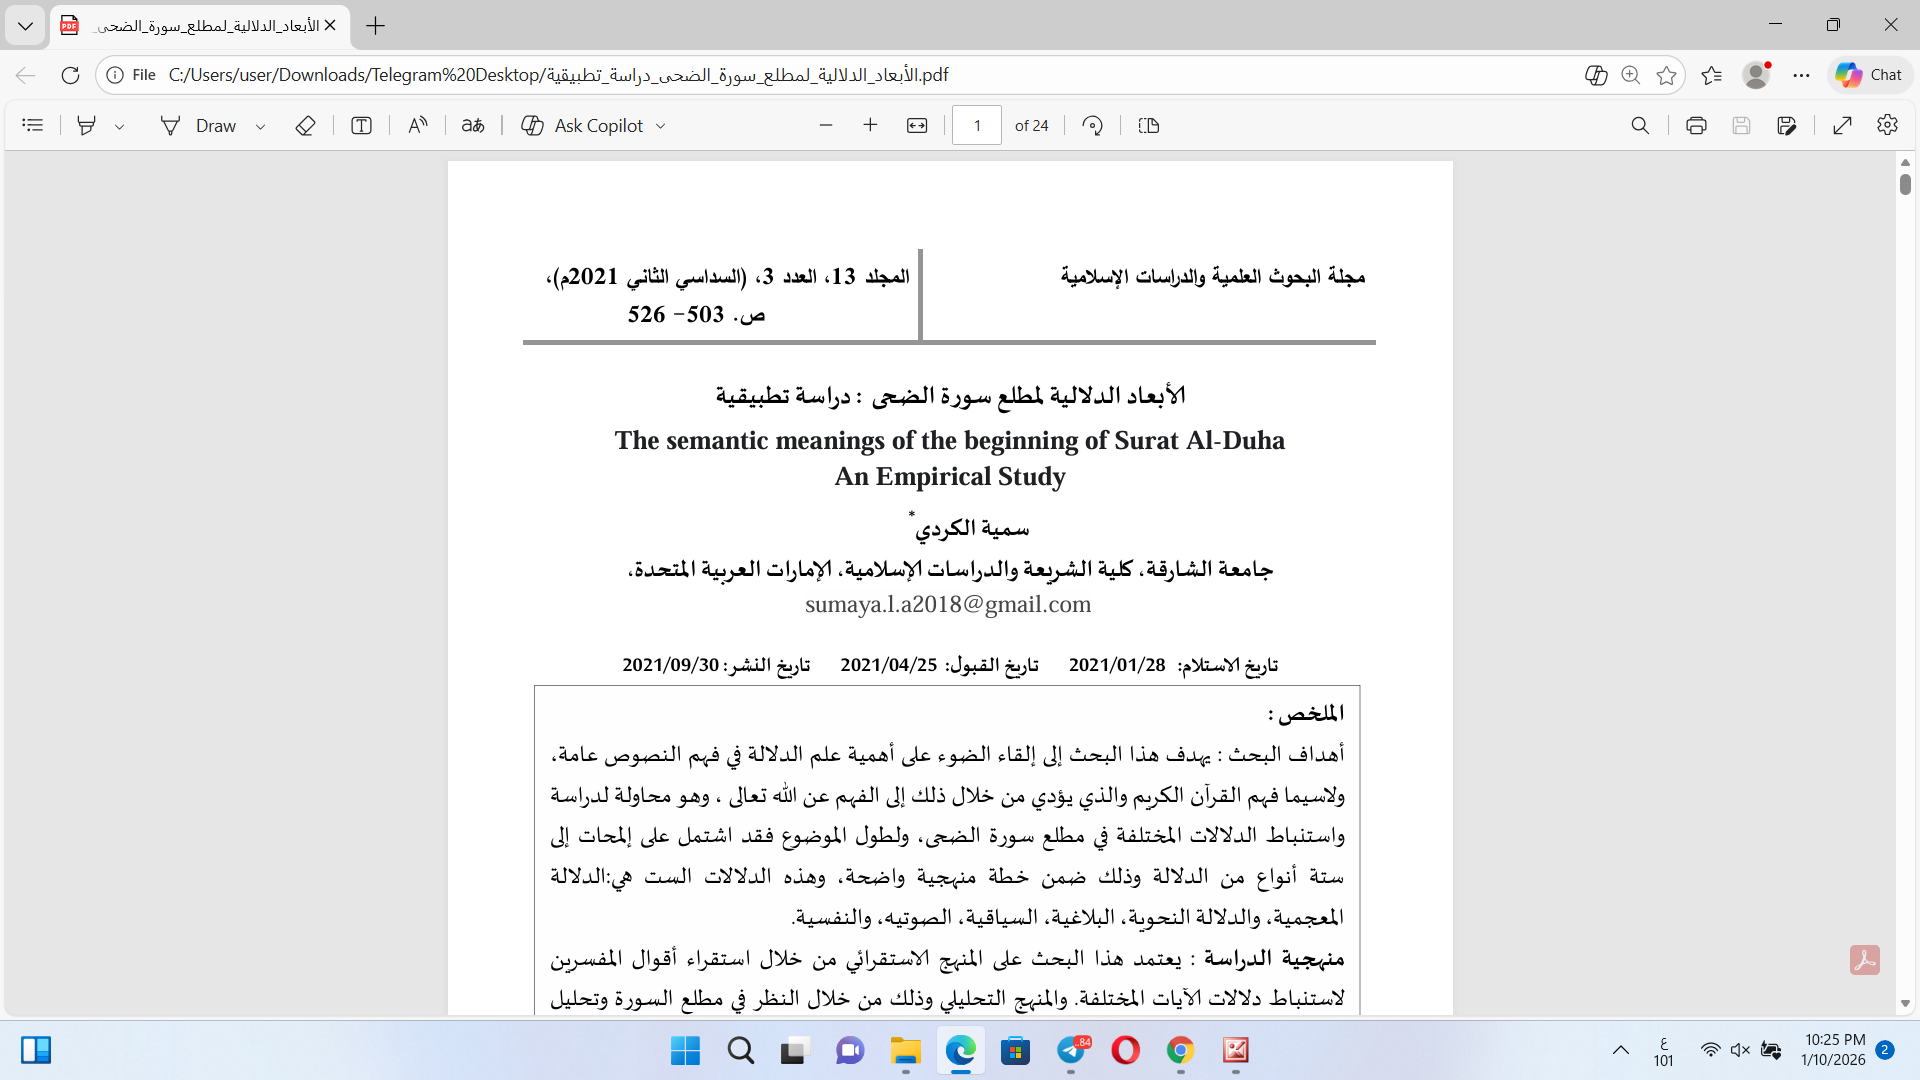The width and height of the screenshot is (1920, 1080).
Task: Toggle the page view layout
Action: click(1149, 126)
